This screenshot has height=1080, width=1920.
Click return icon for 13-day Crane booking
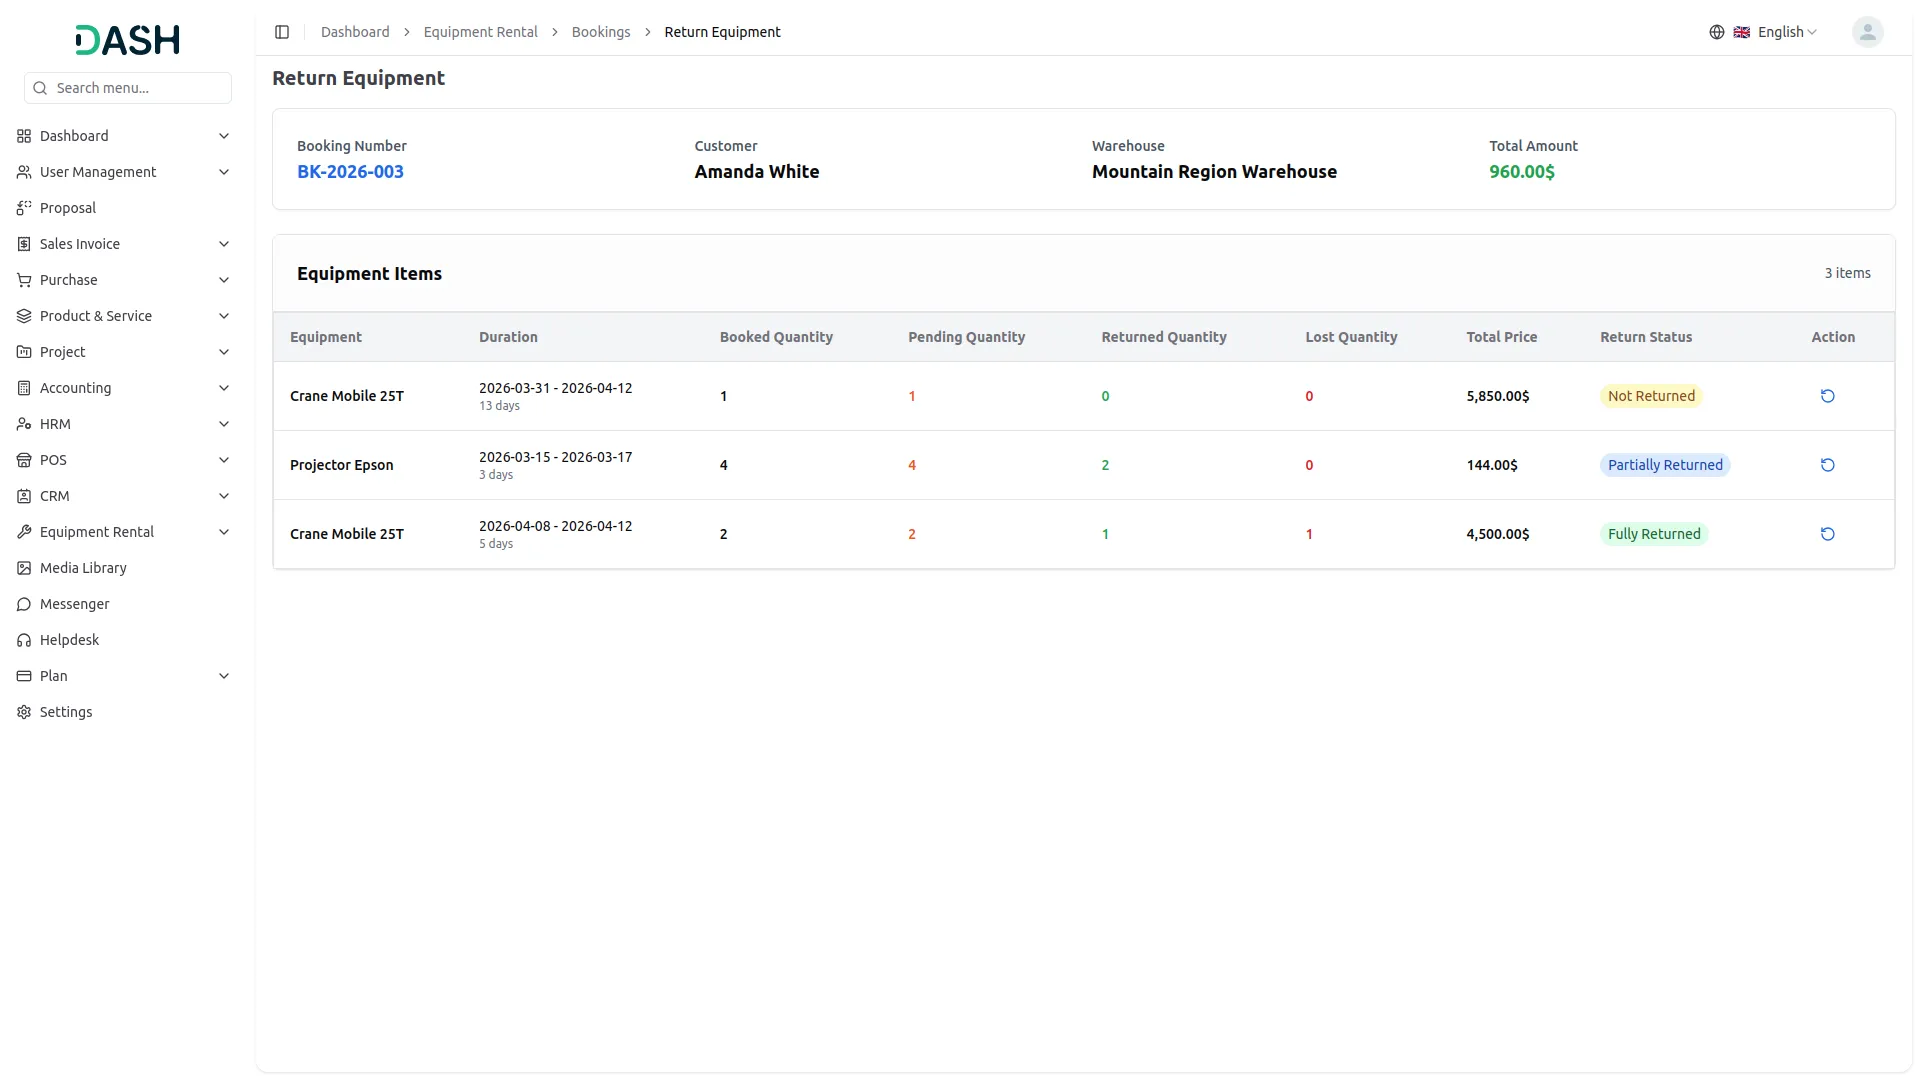coord(1827,396)
